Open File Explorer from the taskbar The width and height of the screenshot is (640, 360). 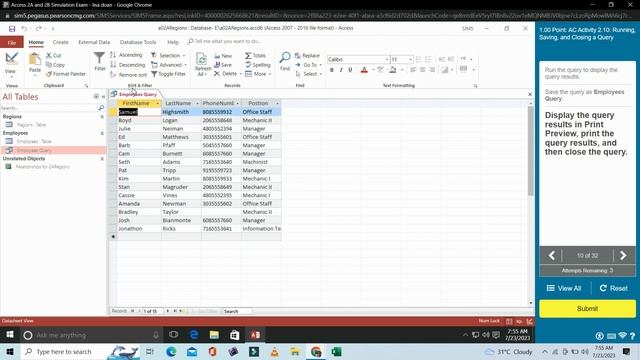295,351
